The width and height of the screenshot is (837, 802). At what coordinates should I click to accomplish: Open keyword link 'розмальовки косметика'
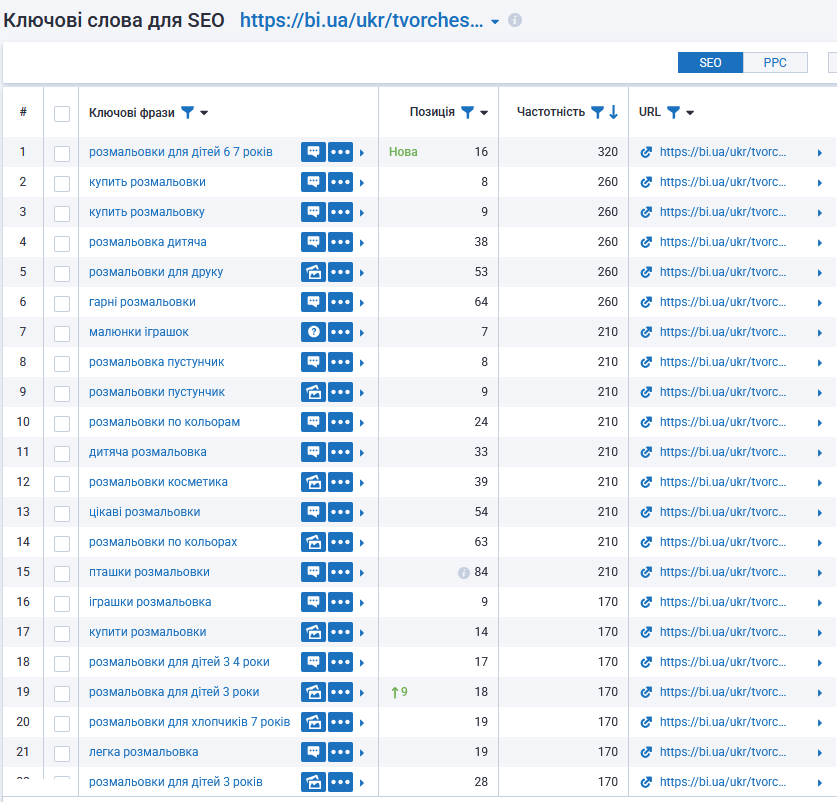tap(158, 482)
